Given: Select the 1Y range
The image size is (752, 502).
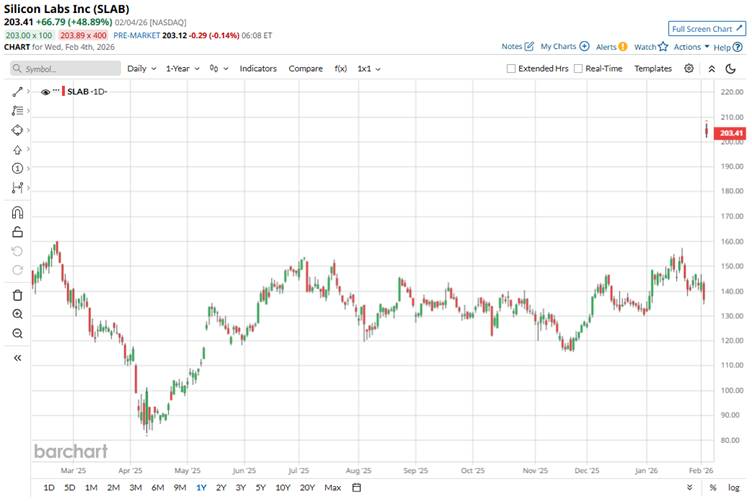Looking at the screenshot, I should (x=201, y=488).
